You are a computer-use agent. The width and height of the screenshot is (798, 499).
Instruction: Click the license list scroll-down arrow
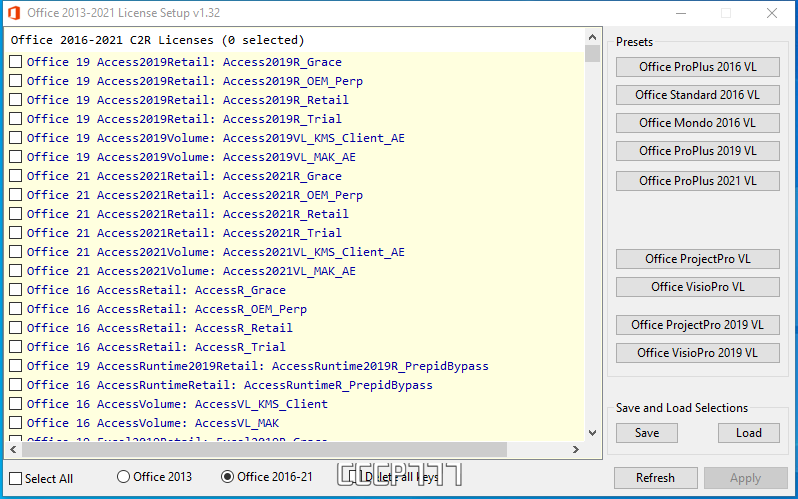[593, 433]
